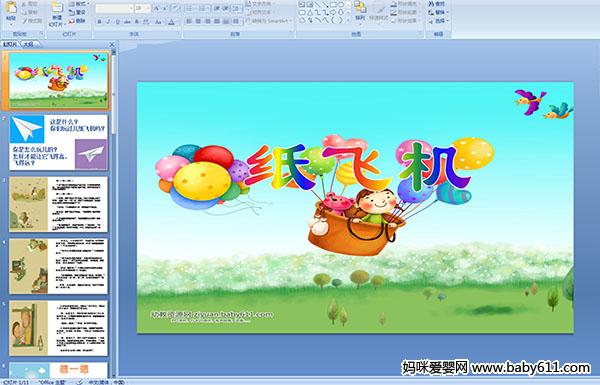The height and width of the screenshot is (385, 600).
Task: Toggle Bold formatting button
Action: click(x=99, y=22)
